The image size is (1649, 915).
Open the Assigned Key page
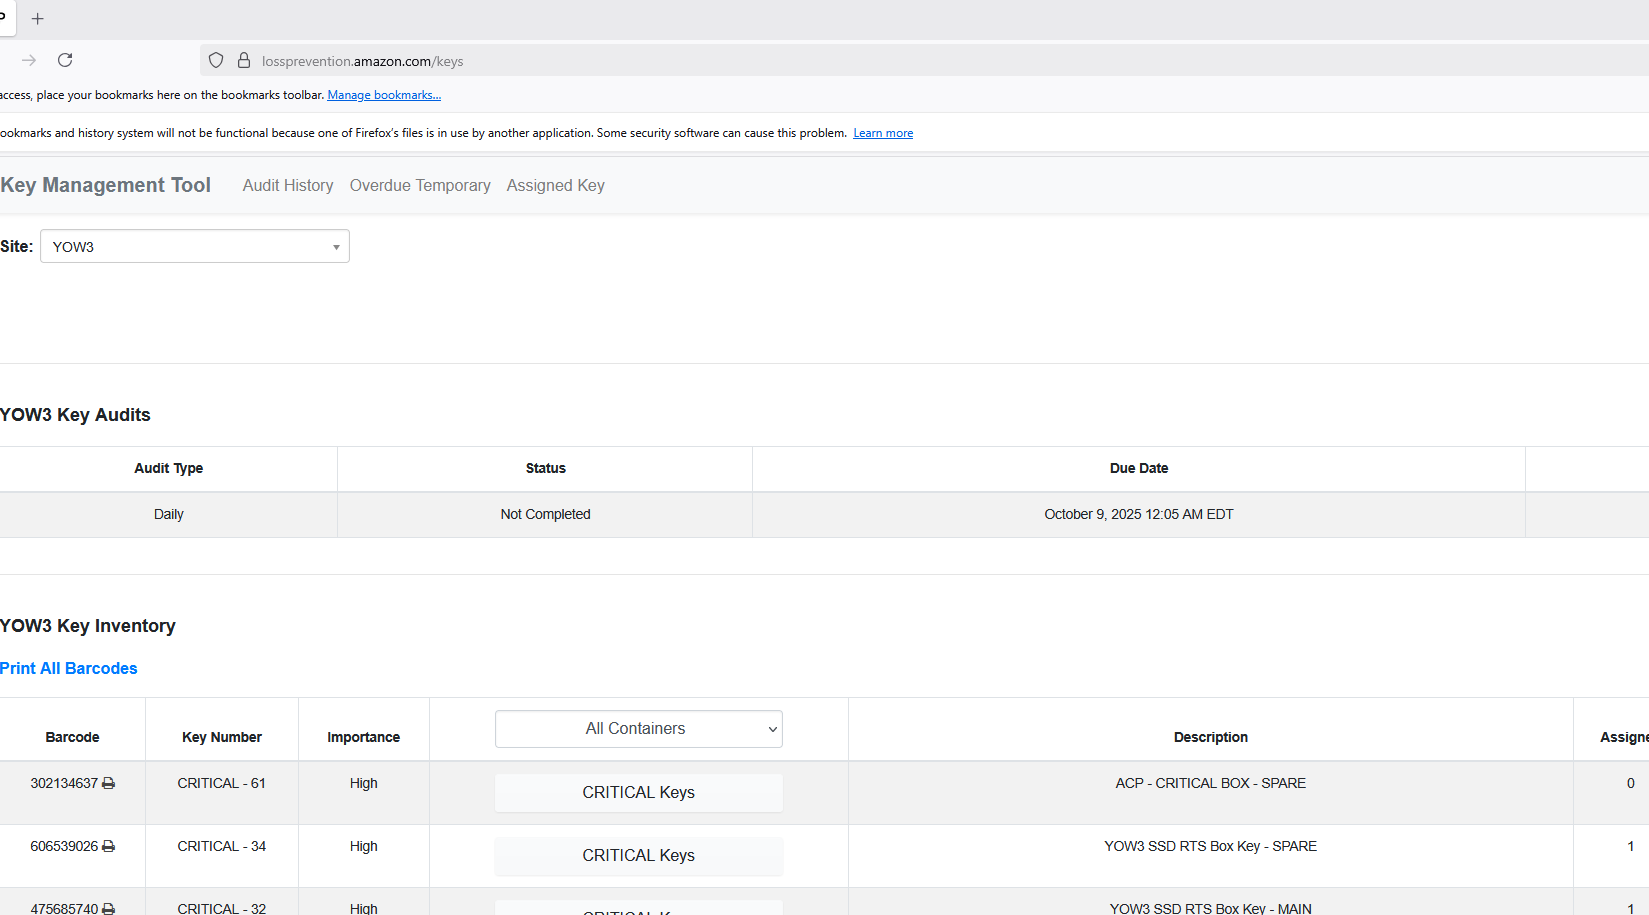point(555,186)
